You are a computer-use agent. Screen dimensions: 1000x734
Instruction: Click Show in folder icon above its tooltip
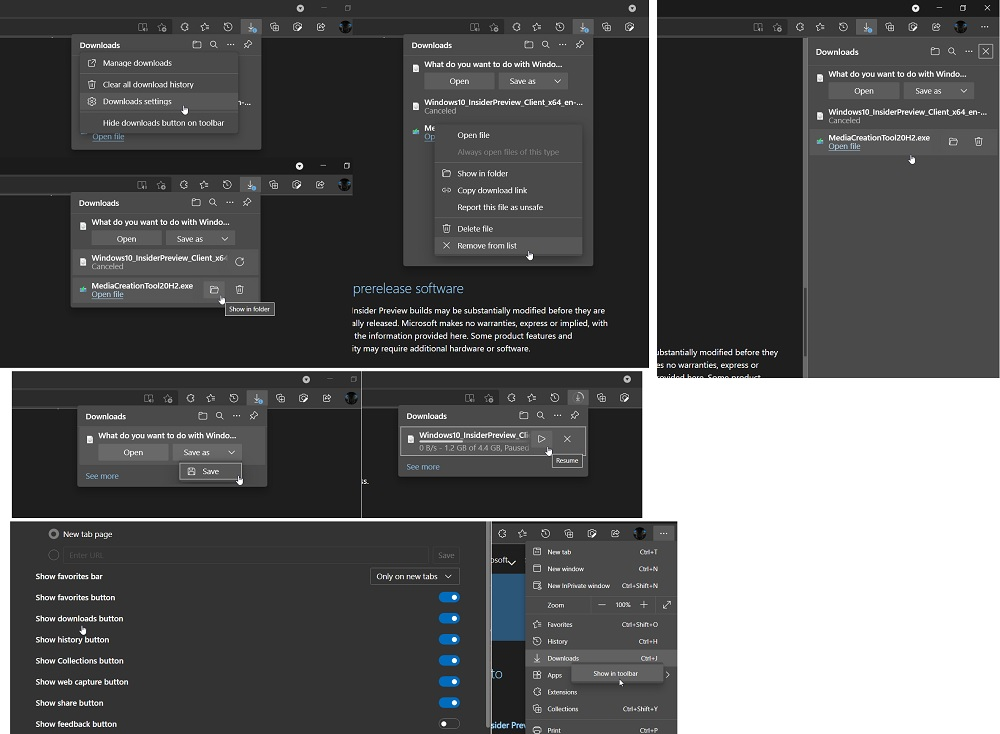[x=214, y=290]
